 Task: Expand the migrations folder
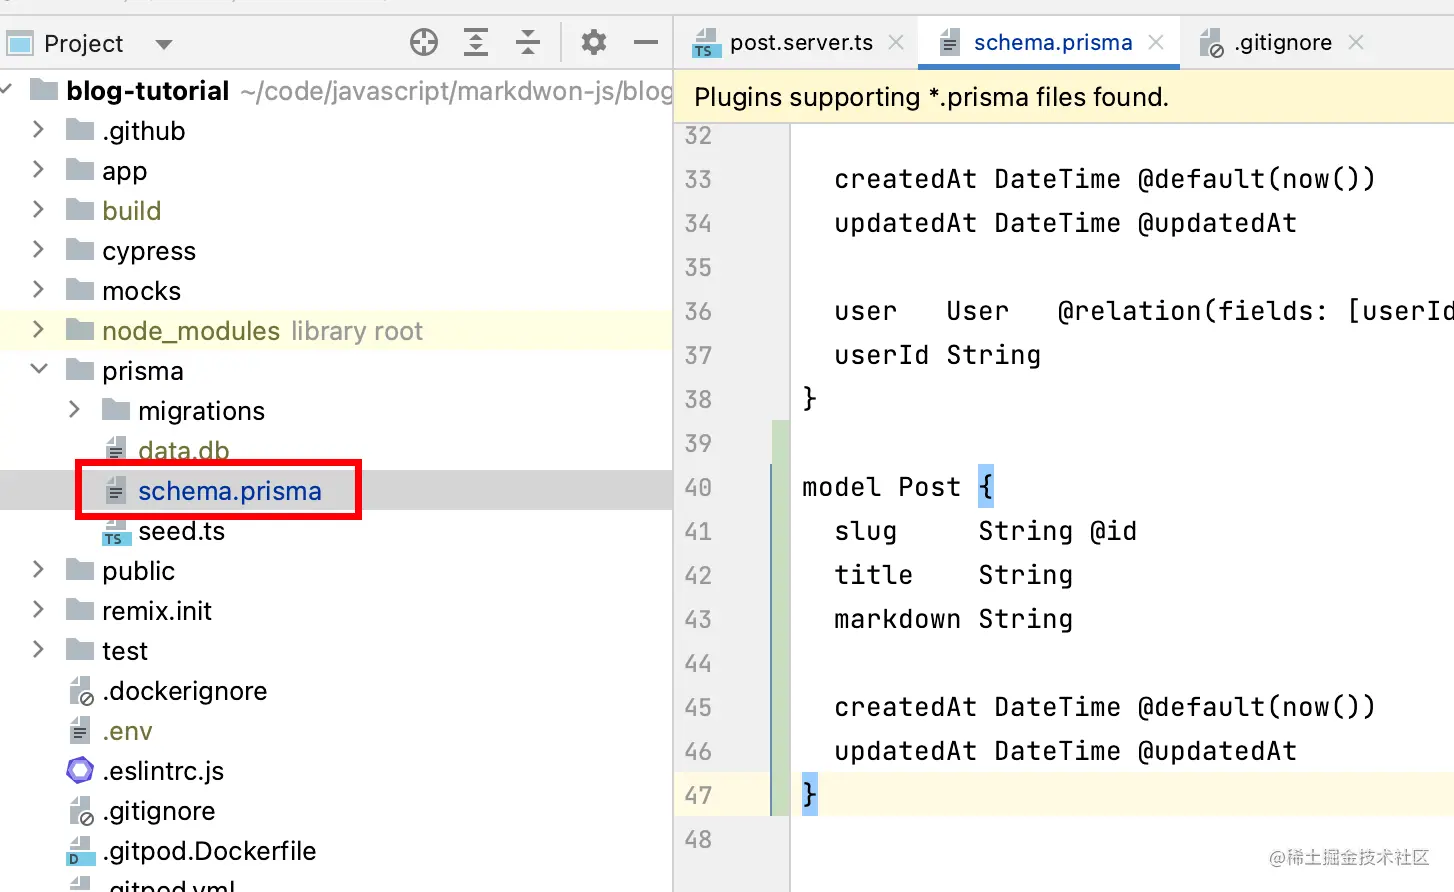74,410
